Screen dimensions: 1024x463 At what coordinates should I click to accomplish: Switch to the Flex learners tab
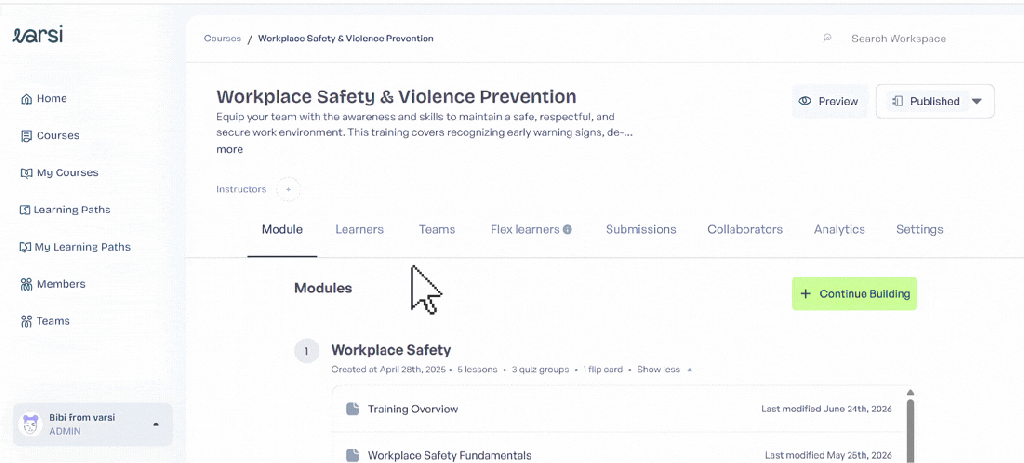(x=525, y=230)
